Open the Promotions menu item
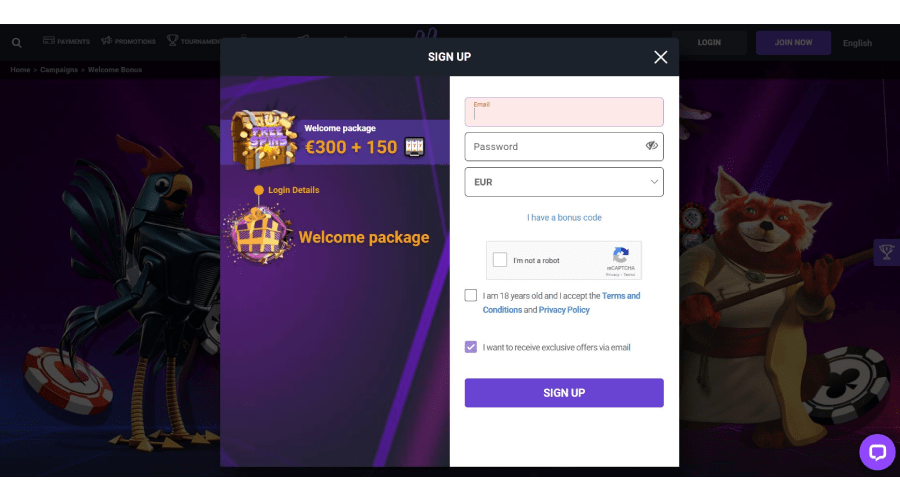 point(129,41)
